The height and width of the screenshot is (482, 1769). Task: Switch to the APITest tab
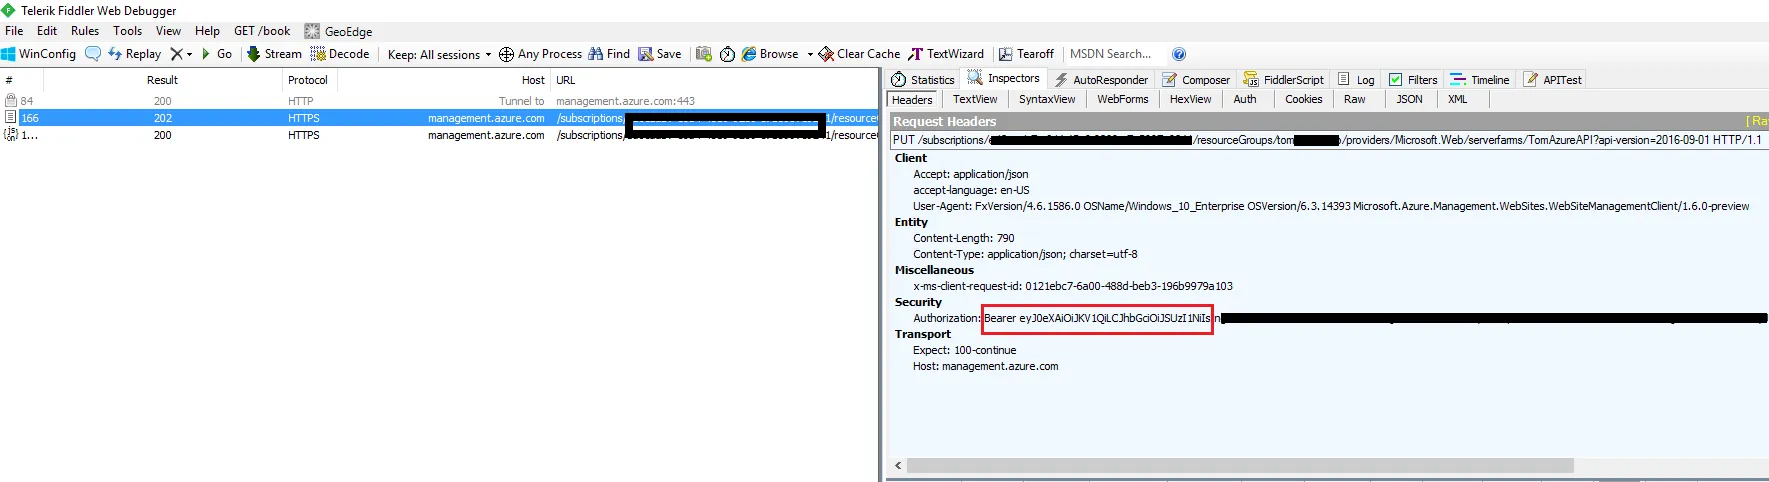[1552, 80]
